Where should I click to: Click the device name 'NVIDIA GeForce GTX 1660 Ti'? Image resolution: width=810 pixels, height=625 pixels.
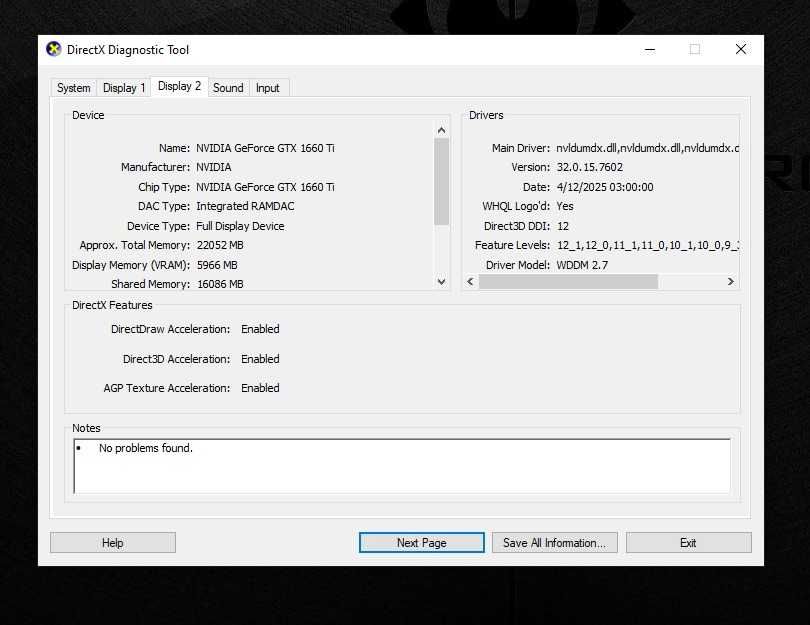point(265,148)
